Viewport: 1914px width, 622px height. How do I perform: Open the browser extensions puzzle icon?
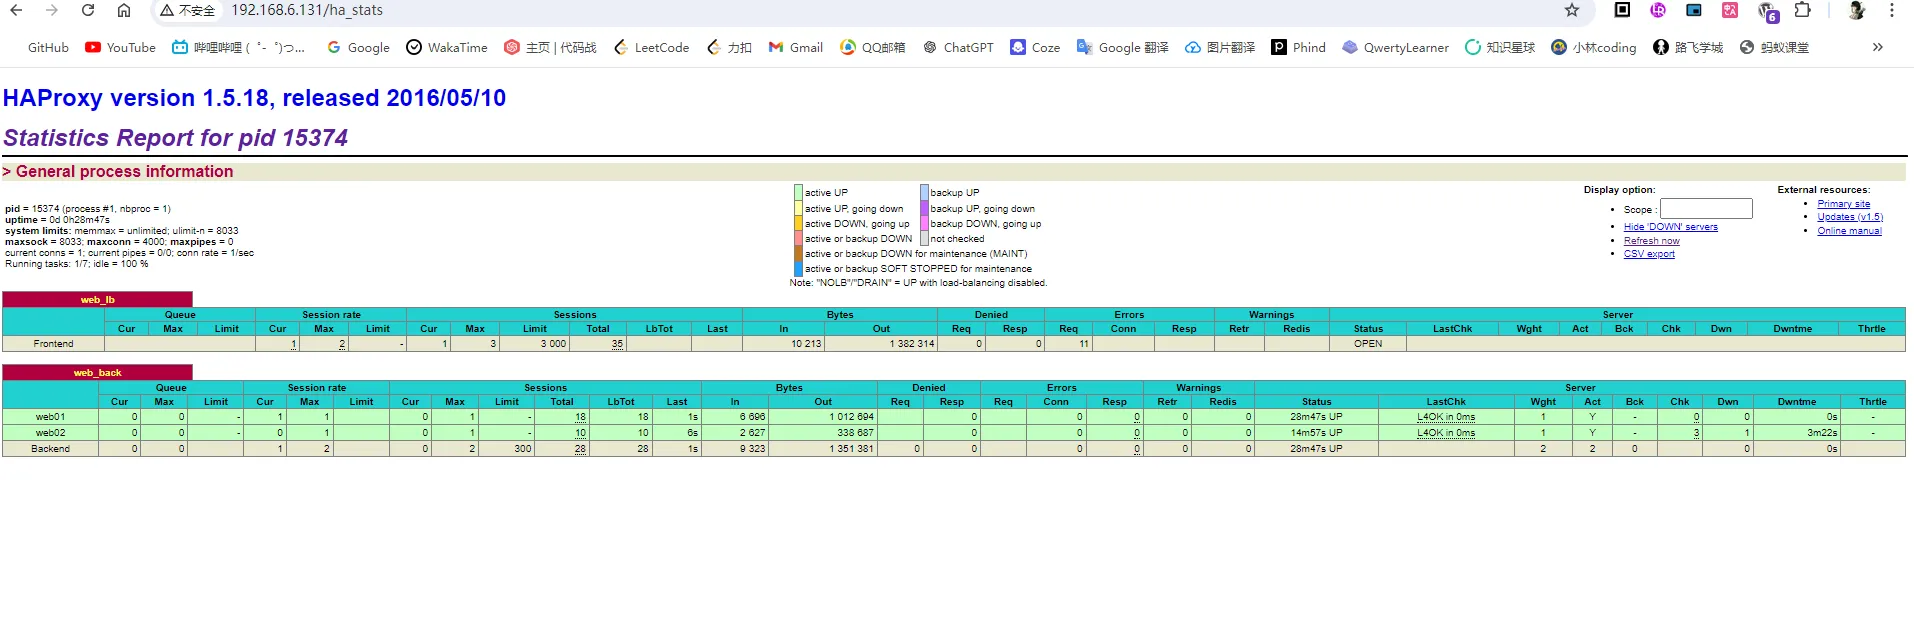tap(1802, 10)
